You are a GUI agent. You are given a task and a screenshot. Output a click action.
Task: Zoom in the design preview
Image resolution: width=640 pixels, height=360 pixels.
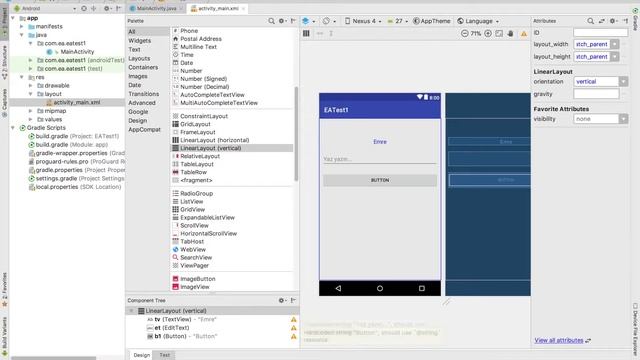(488, 33)
